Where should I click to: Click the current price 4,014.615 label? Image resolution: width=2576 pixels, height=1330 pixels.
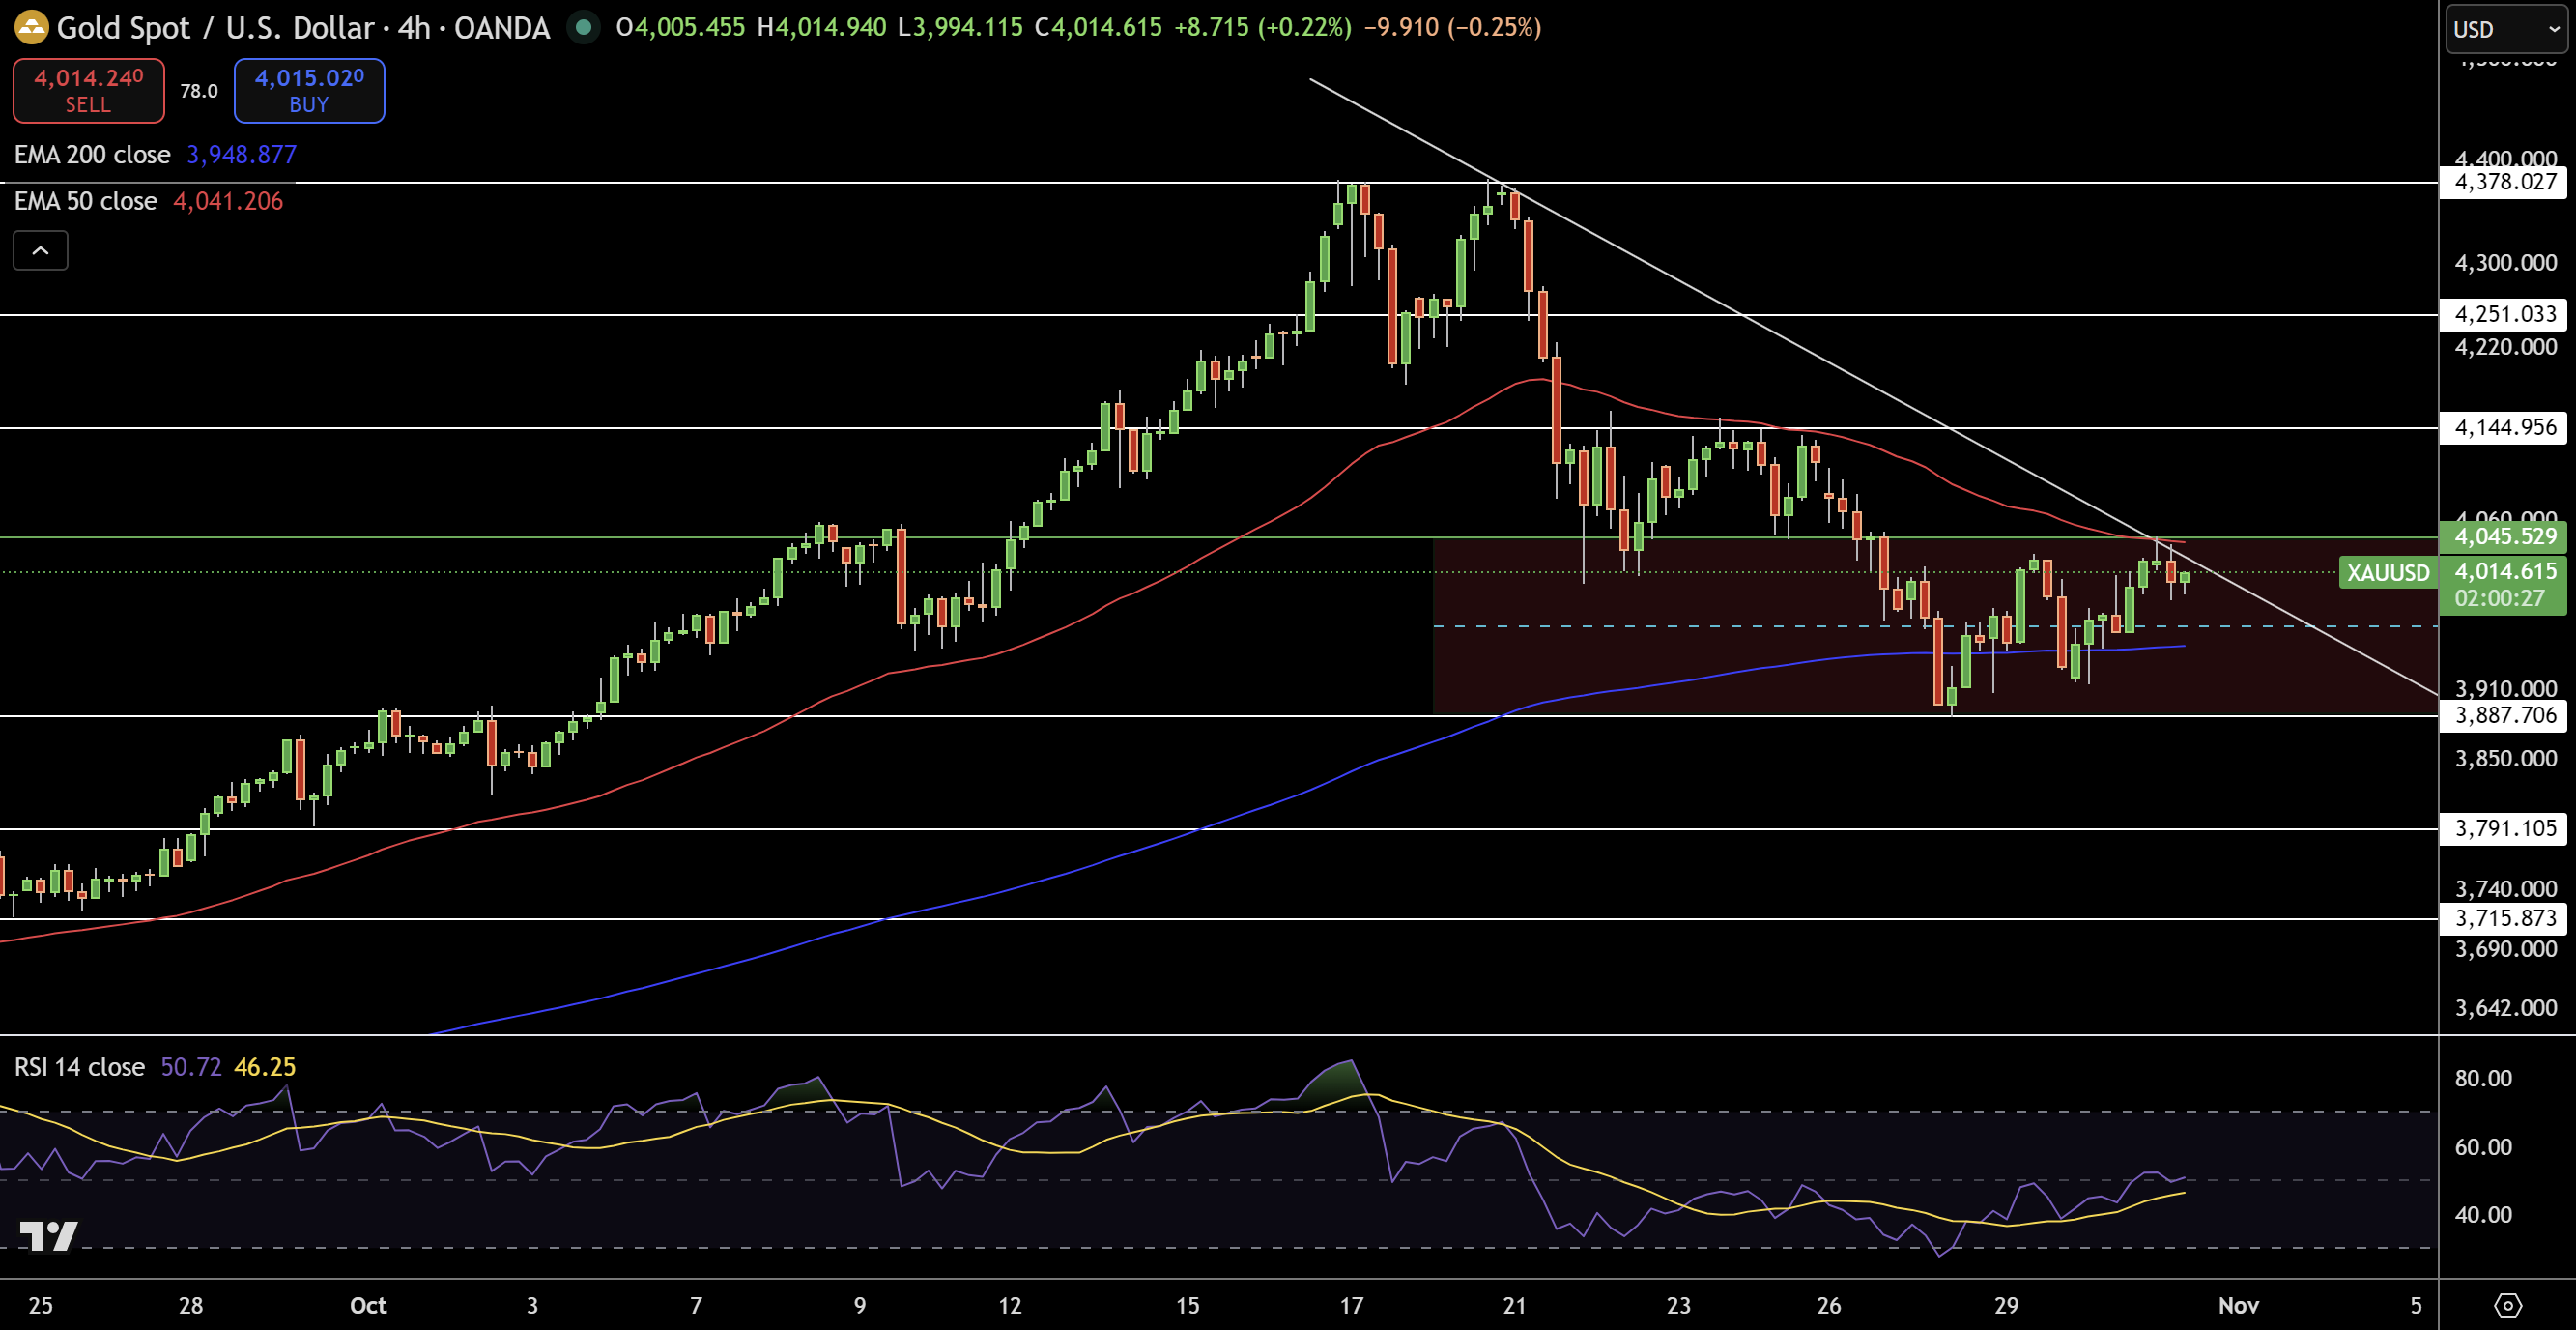pyautogui.click(x=2504, y=571)
